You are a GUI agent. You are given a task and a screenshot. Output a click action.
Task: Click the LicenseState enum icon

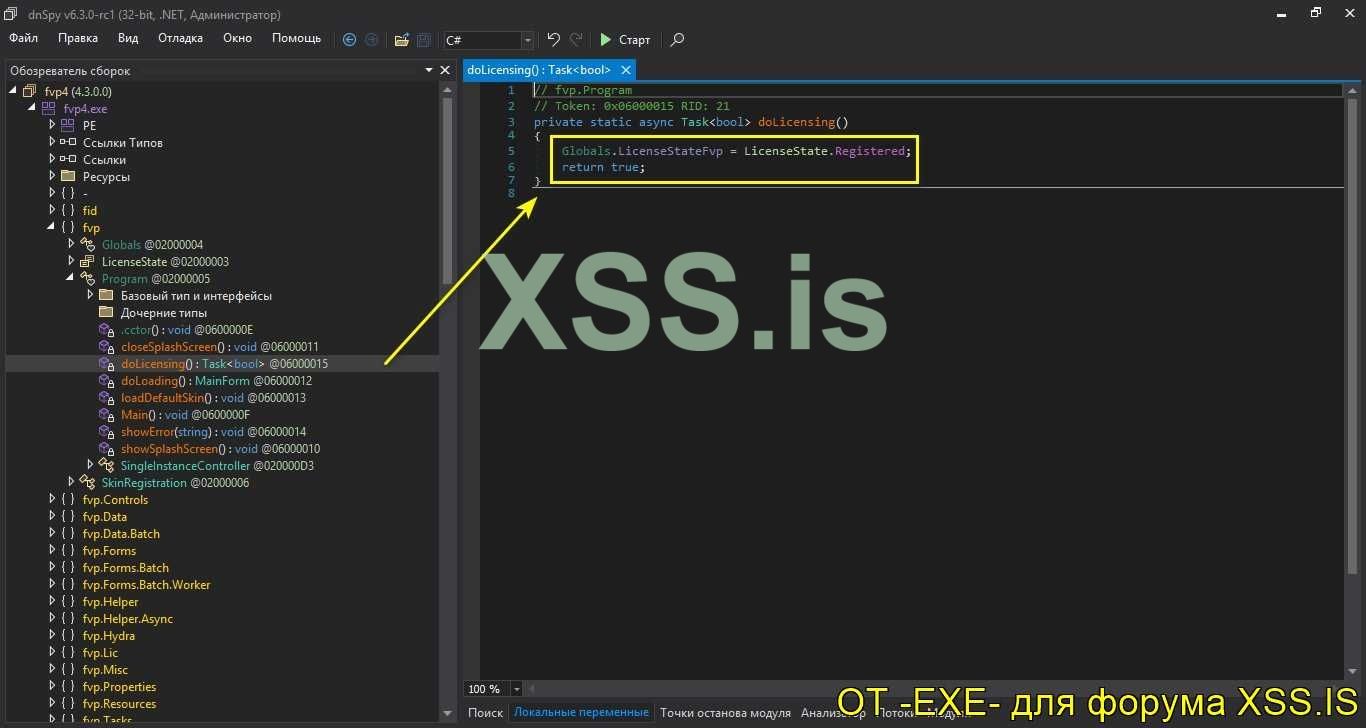(x=86, y=262)
